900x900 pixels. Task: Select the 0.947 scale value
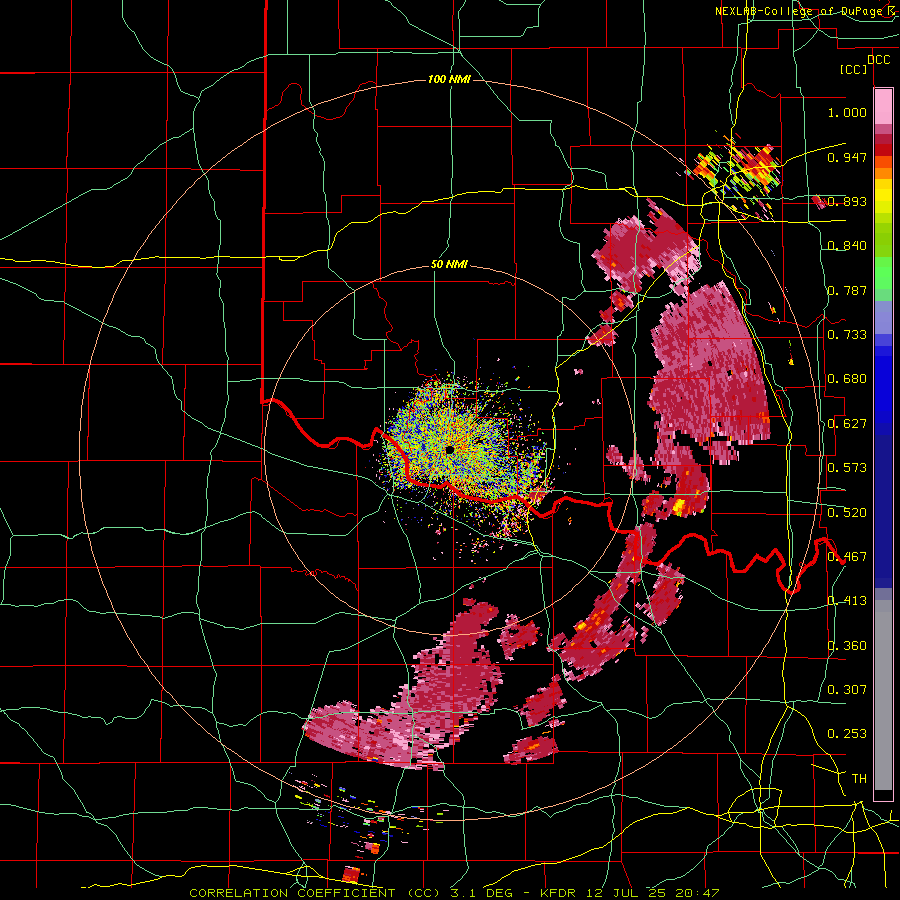point(847,157)
